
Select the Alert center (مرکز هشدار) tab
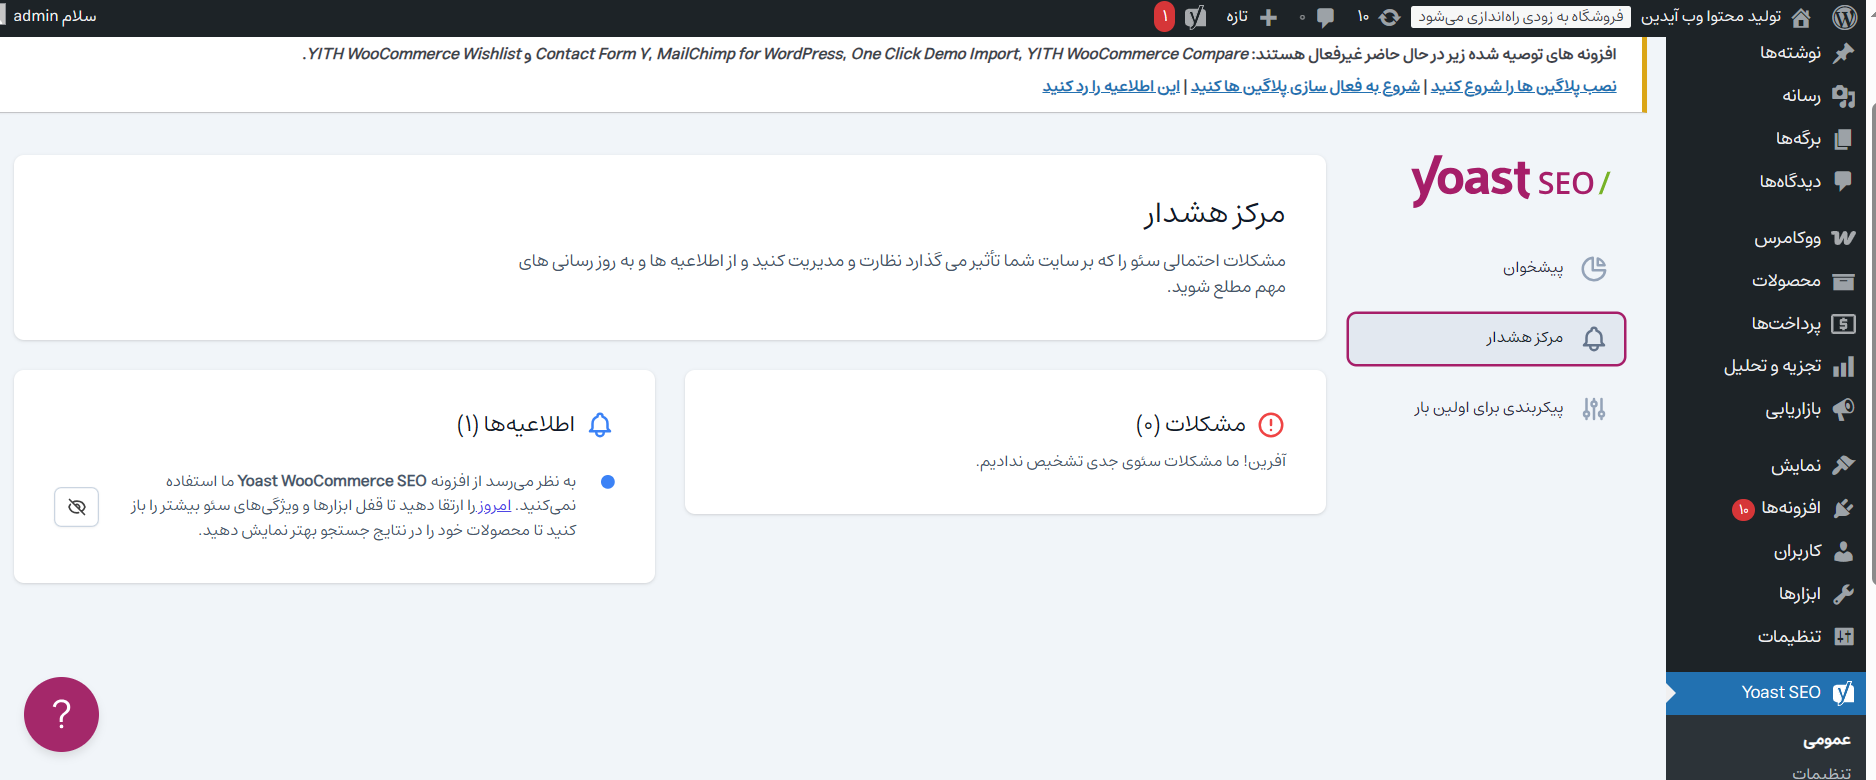(1486, 339)
